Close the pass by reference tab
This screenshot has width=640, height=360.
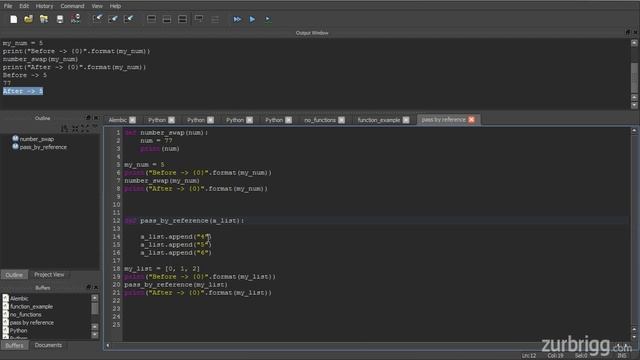(x=471, y=120)
